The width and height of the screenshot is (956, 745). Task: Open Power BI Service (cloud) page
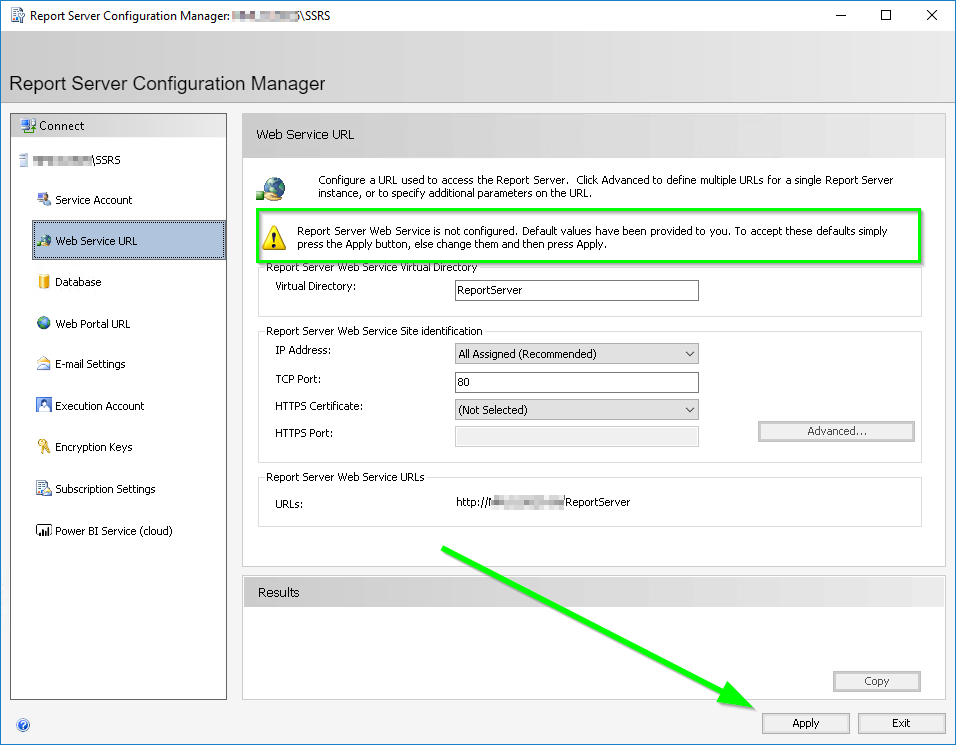click(113, 531)
